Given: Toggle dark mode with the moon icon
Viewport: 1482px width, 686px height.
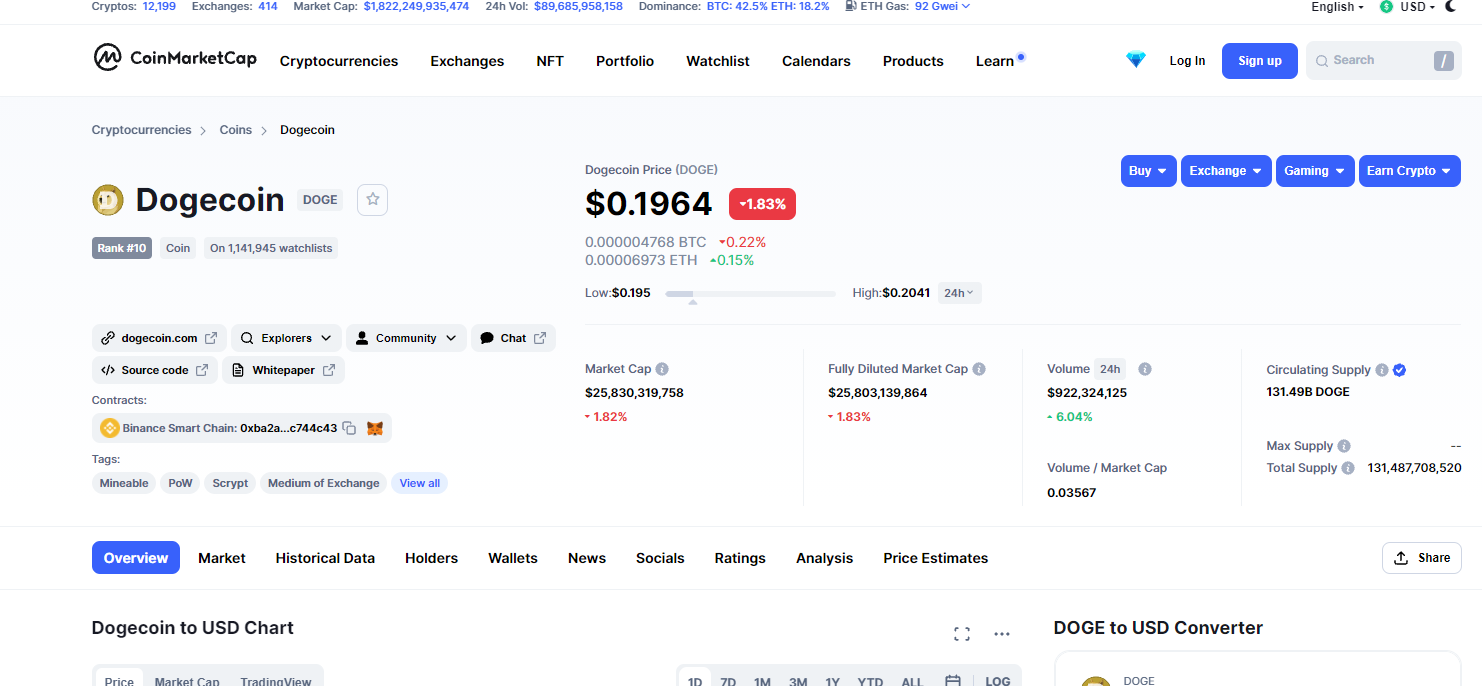Looking at the screenshot, I should (x=1451, y=6).
